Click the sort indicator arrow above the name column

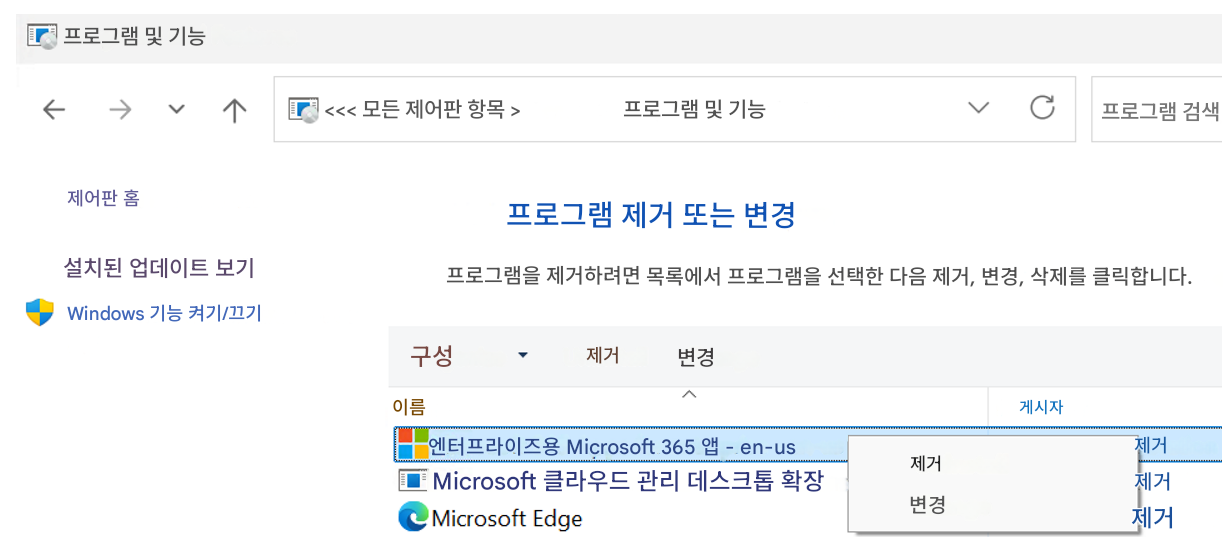(x=688, y=394)
